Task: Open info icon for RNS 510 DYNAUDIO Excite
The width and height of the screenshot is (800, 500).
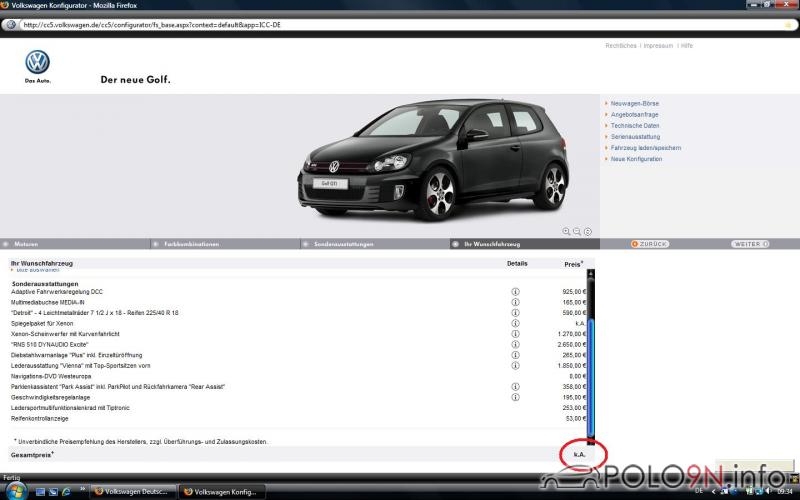Action: (516, 344)
